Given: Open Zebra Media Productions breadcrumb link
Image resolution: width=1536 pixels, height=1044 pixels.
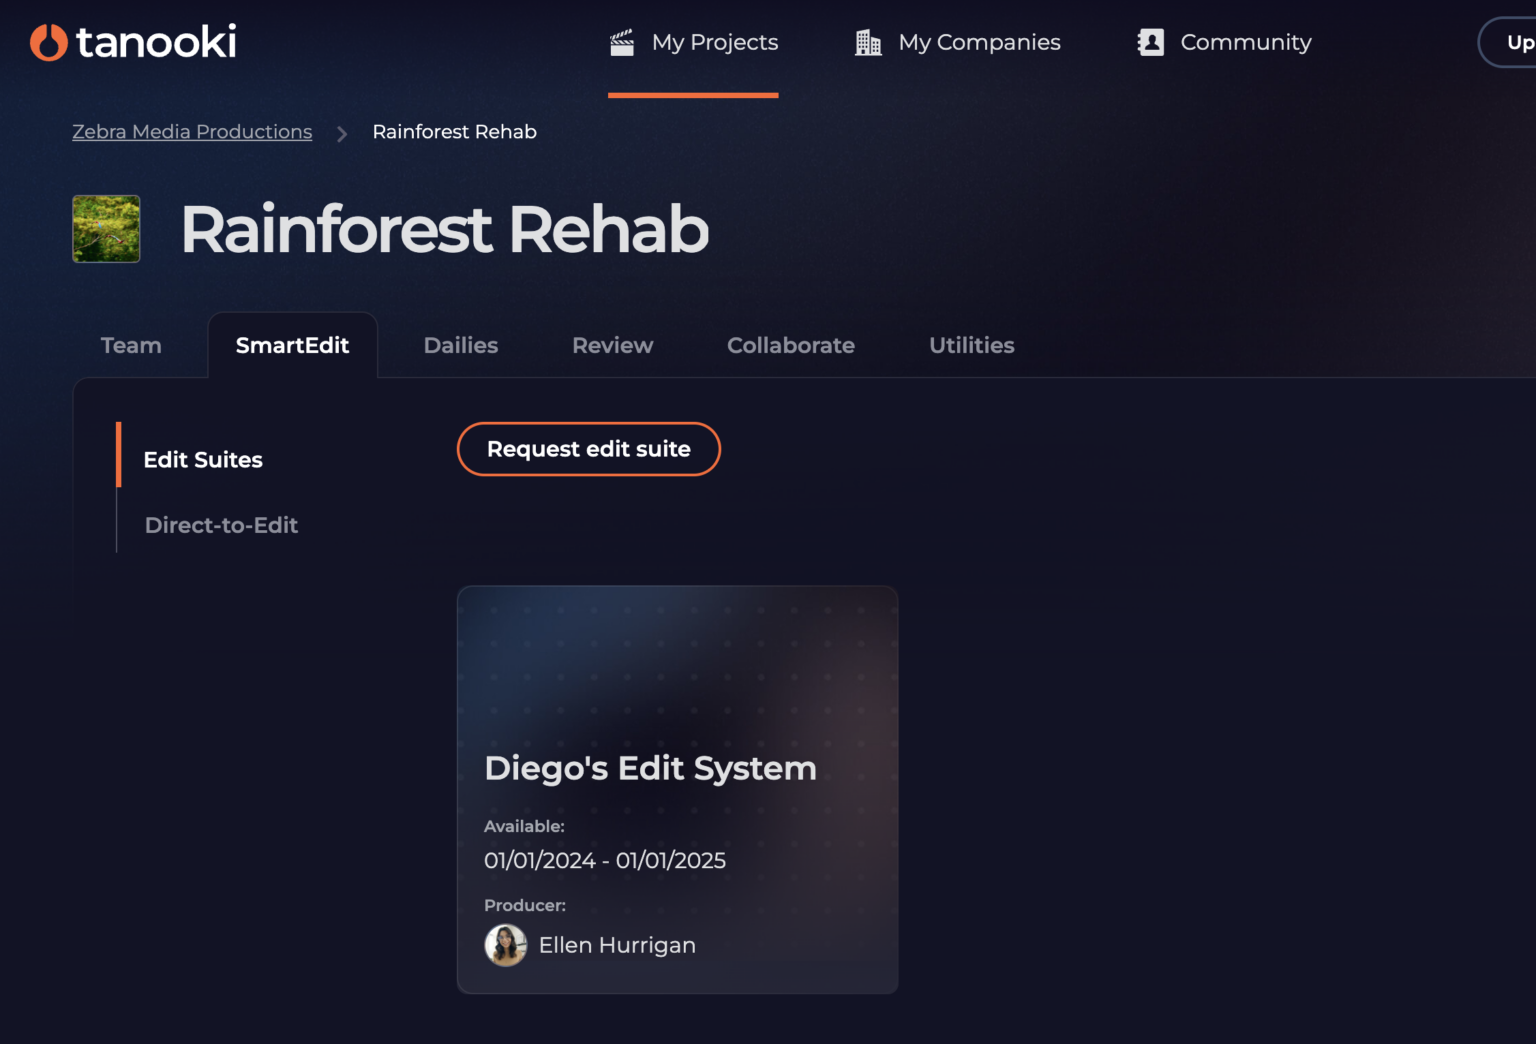Looking at the screenshot, I should [192, 132].
